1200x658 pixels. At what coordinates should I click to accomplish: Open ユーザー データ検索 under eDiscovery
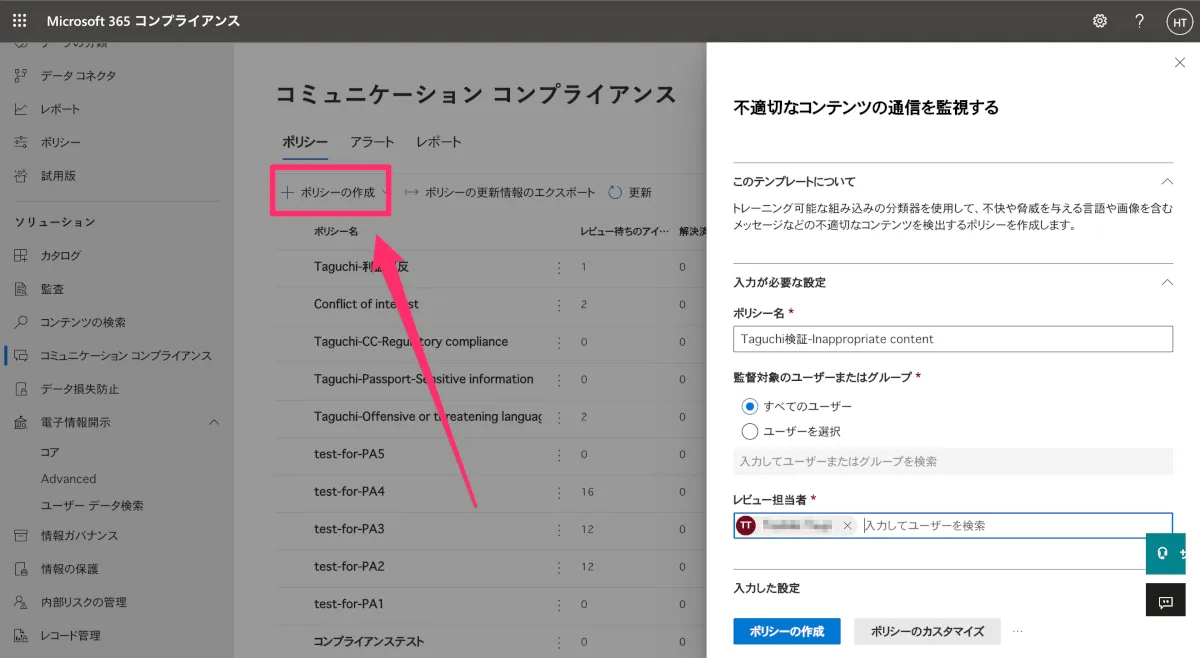tap(92, 506)
